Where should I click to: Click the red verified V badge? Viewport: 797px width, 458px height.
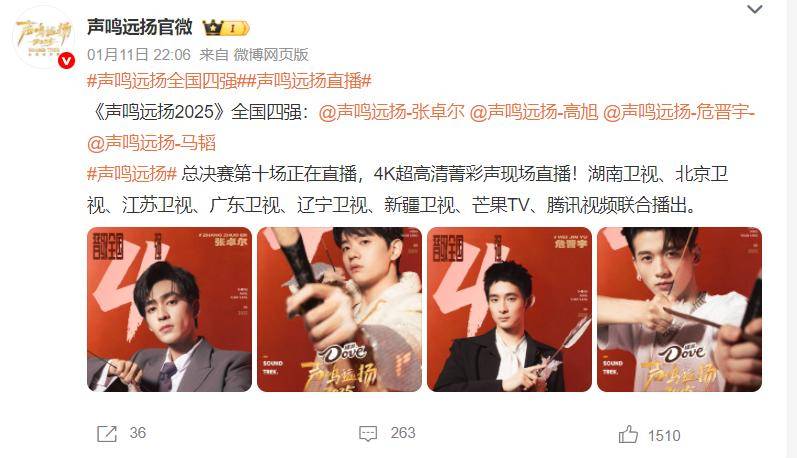click(x=67, y=61)
